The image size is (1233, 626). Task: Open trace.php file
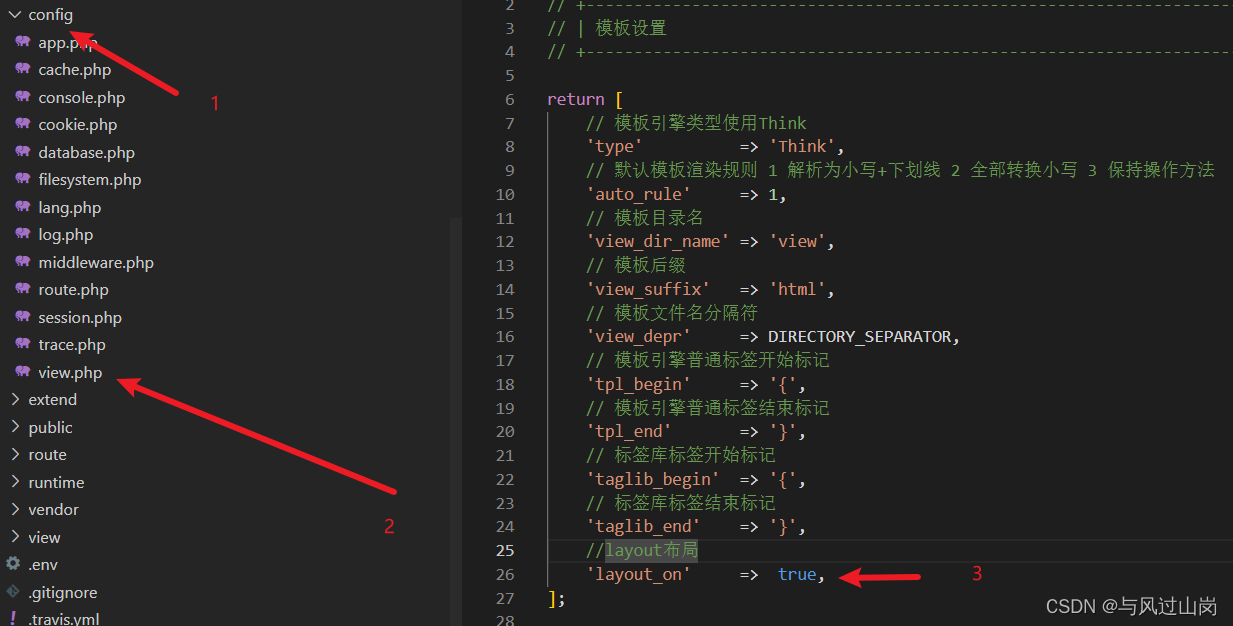click(72, 345)
